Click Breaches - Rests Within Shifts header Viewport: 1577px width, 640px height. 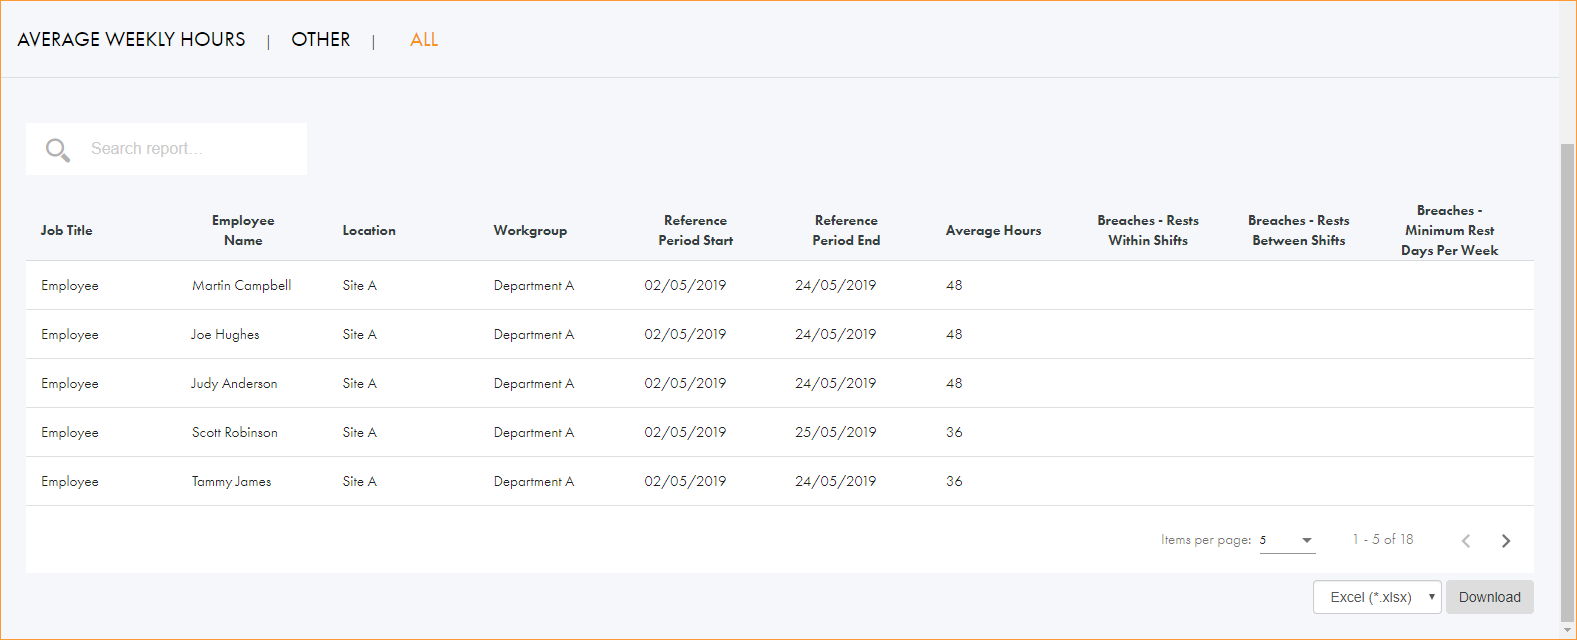coord(1147,230)
